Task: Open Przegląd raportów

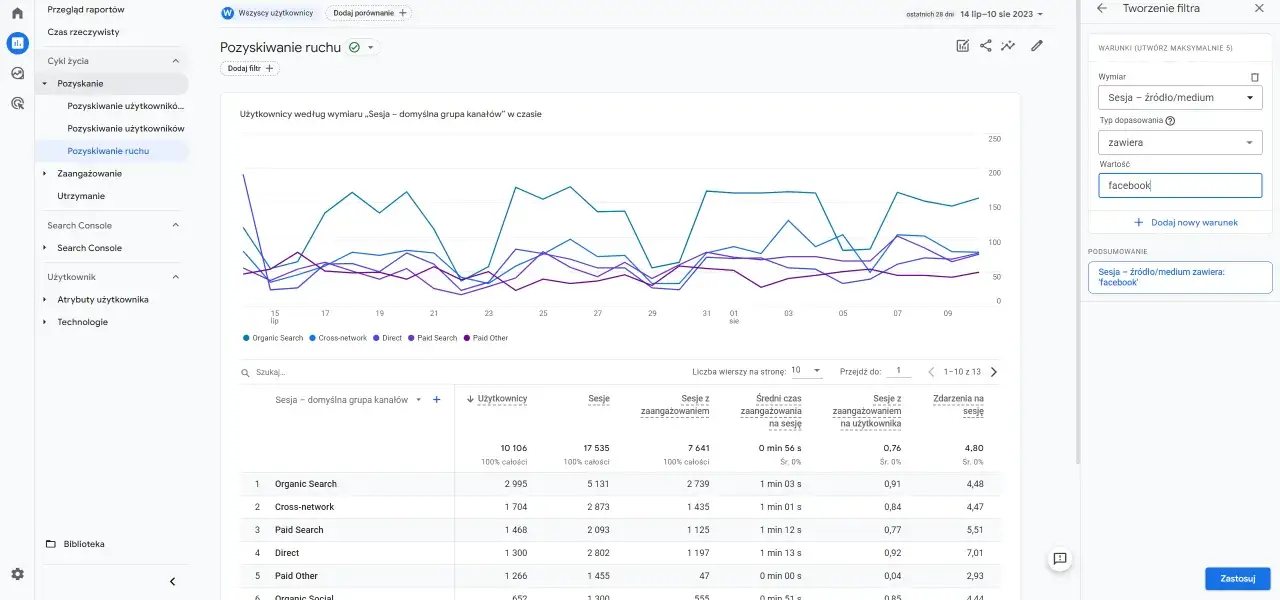Action: coord(86,9)
